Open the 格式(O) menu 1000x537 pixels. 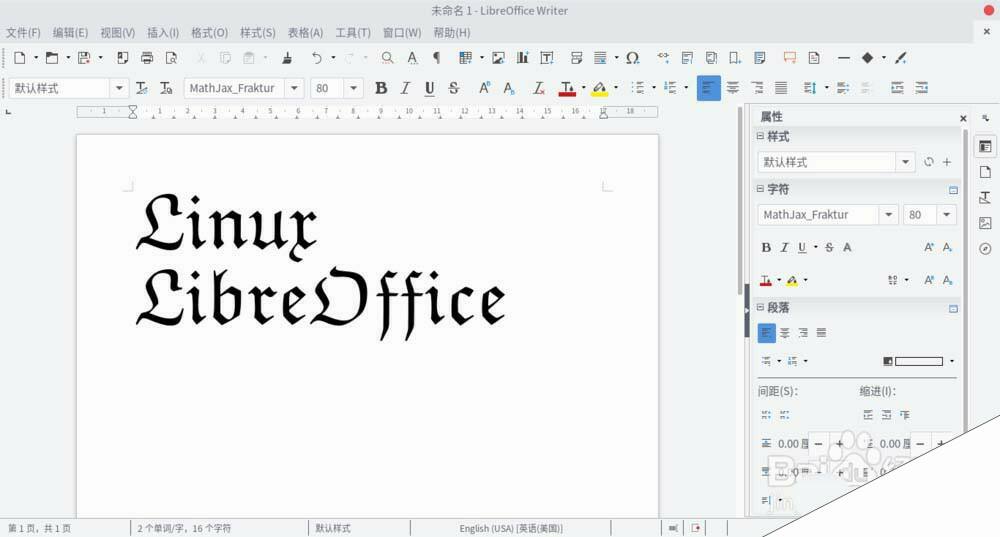[x=209, y=33]
